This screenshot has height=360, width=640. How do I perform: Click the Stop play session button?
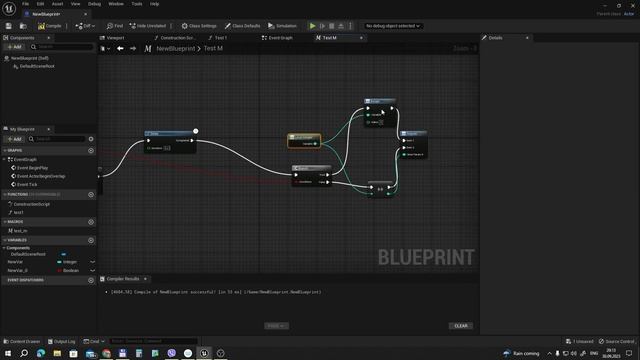[332, 26]
